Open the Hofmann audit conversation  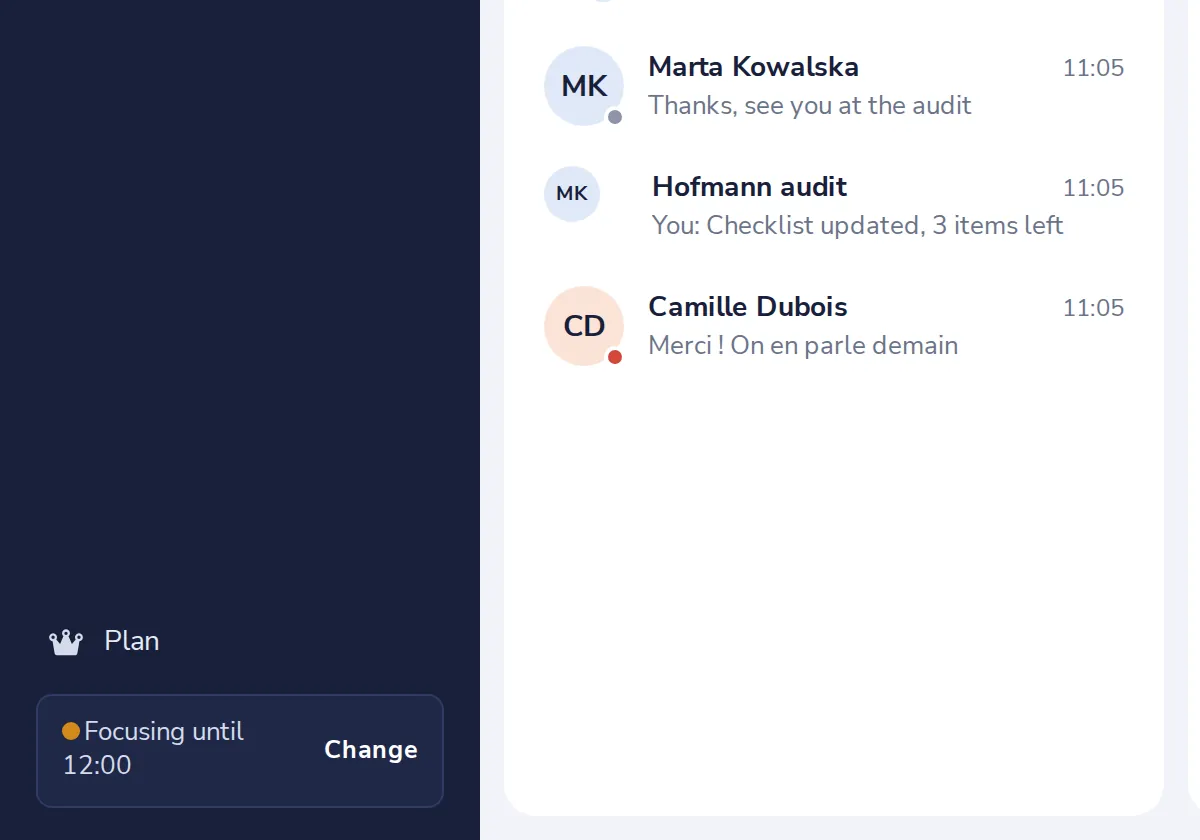[834, 206]
